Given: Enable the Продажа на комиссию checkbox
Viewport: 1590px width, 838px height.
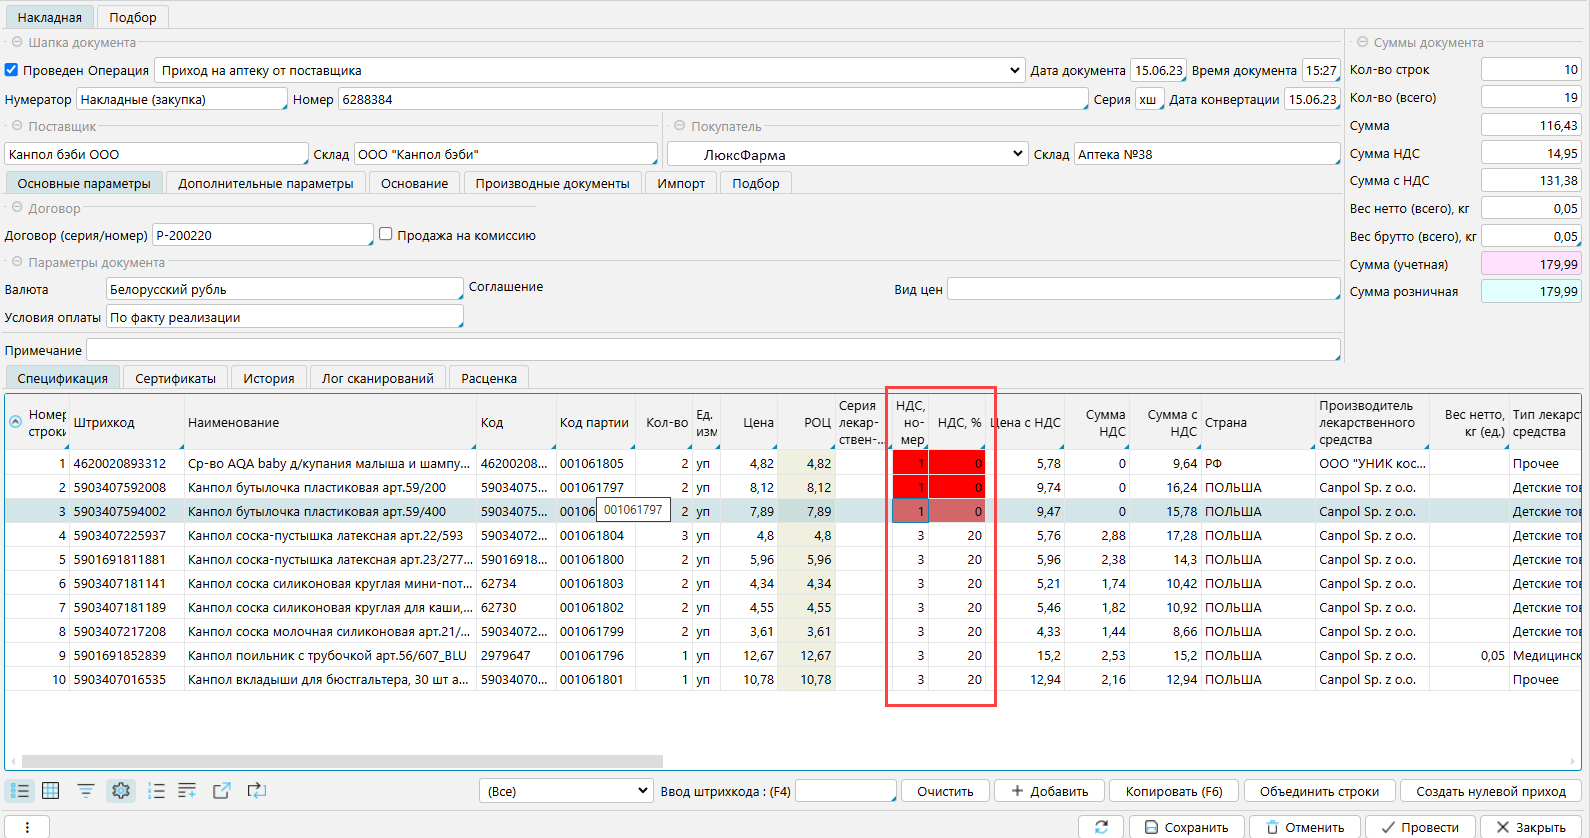Looking at the screenshot, I should 385,235.
